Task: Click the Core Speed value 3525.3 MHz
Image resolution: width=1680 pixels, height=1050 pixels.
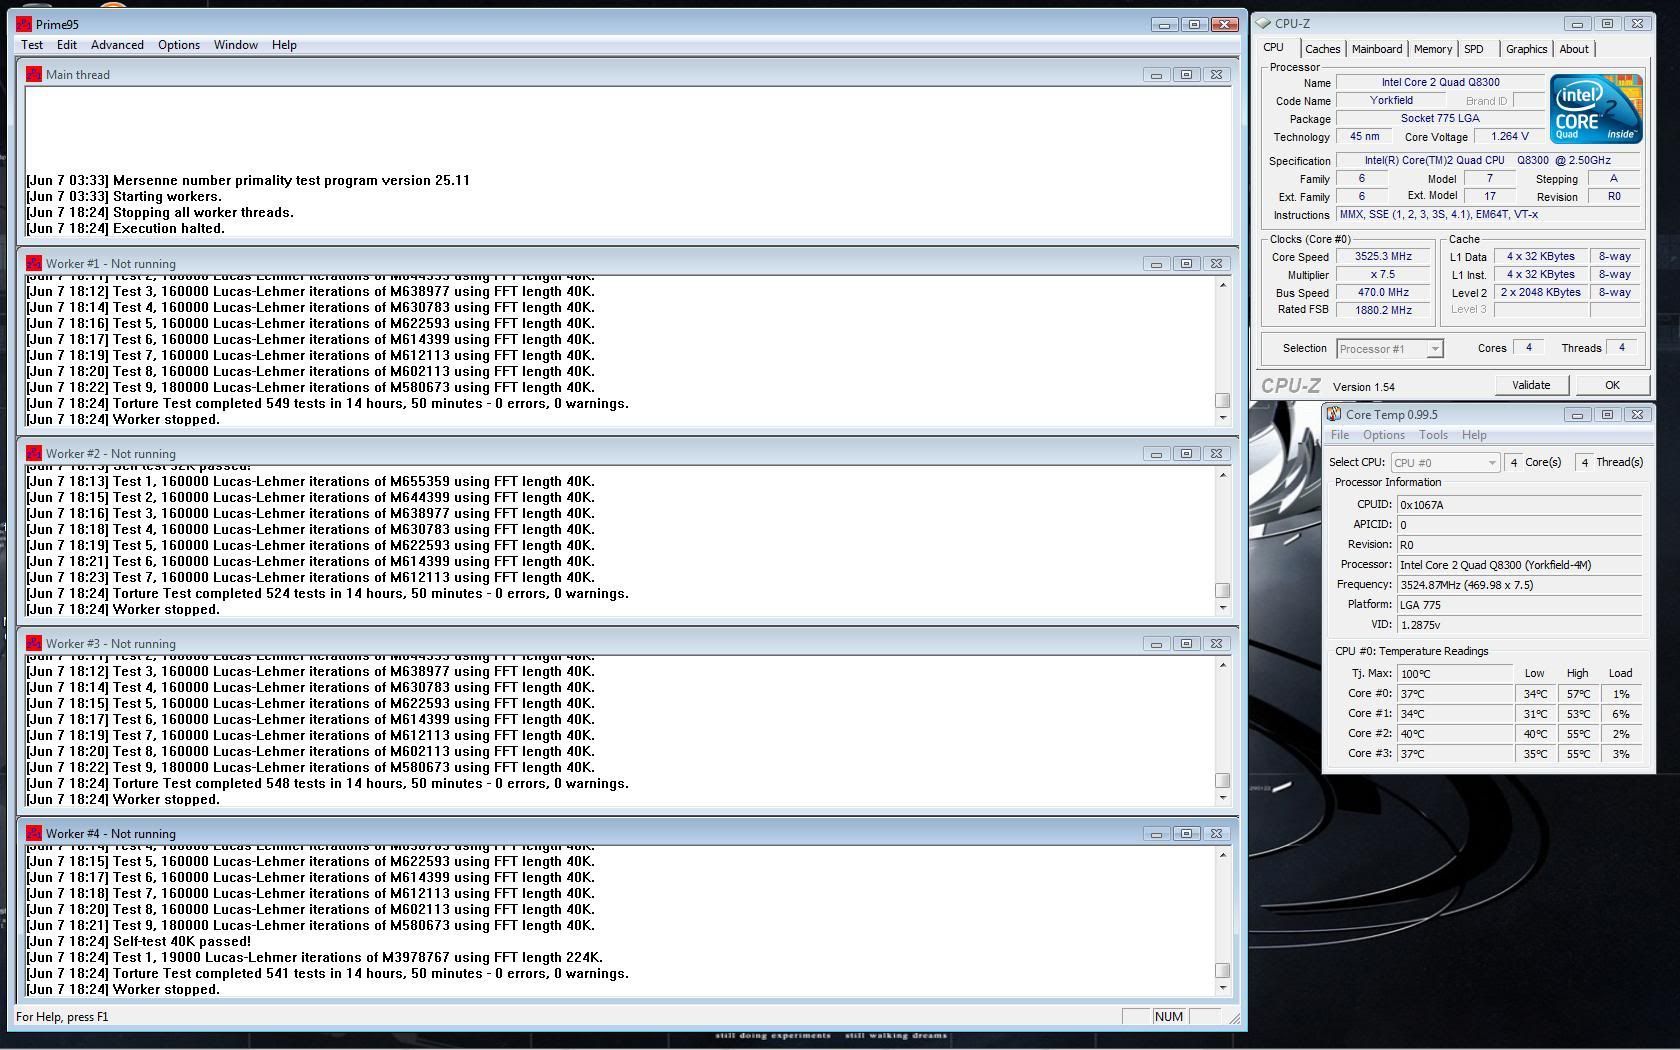Action: 1383,257
